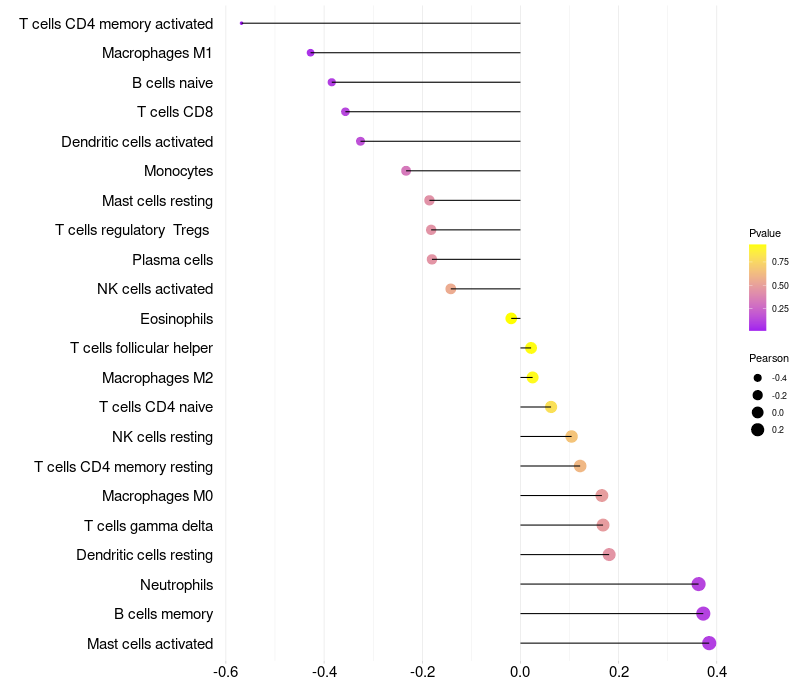Select the Macrophages M2 data point

click(x=532, y=377)
